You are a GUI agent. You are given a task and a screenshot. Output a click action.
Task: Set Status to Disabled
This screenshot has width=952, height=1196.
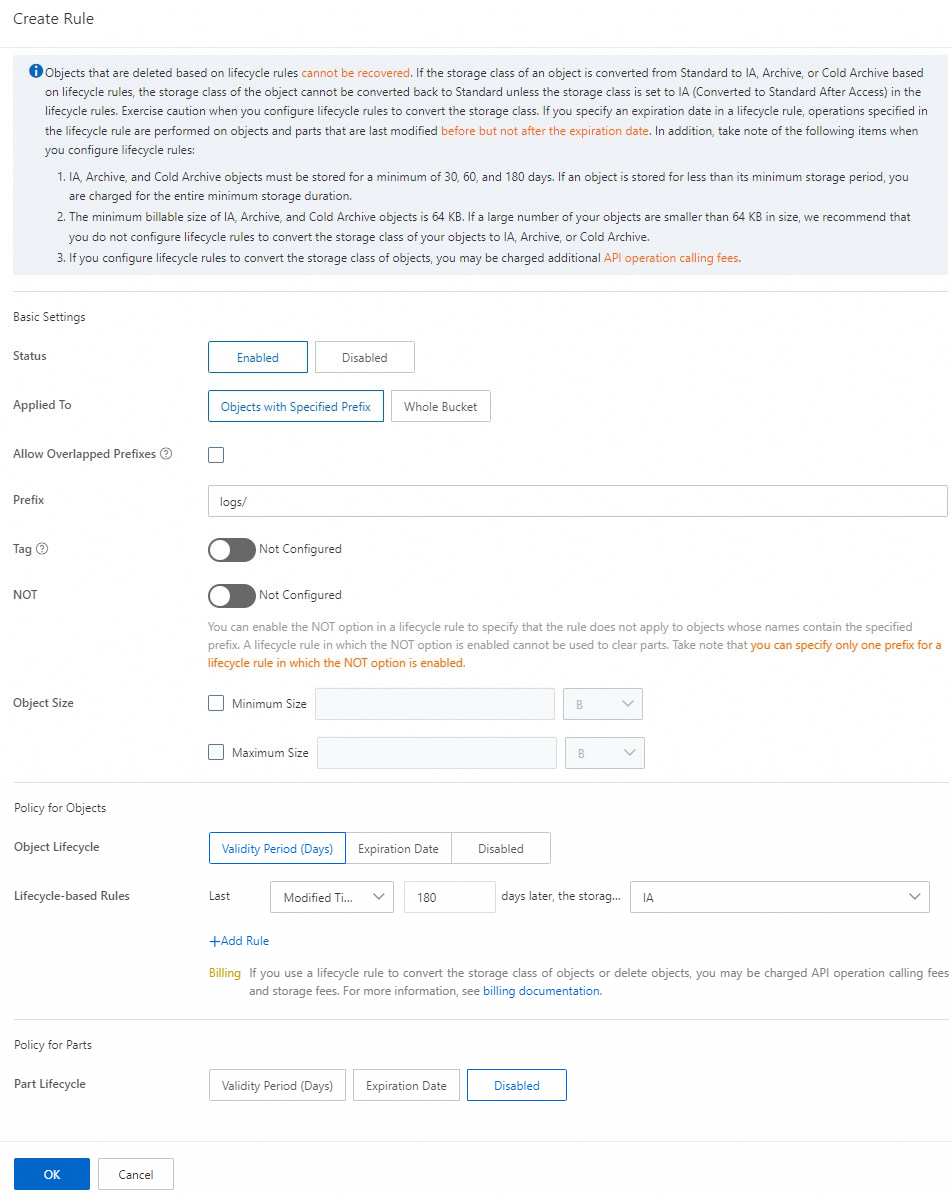(365, 357)
